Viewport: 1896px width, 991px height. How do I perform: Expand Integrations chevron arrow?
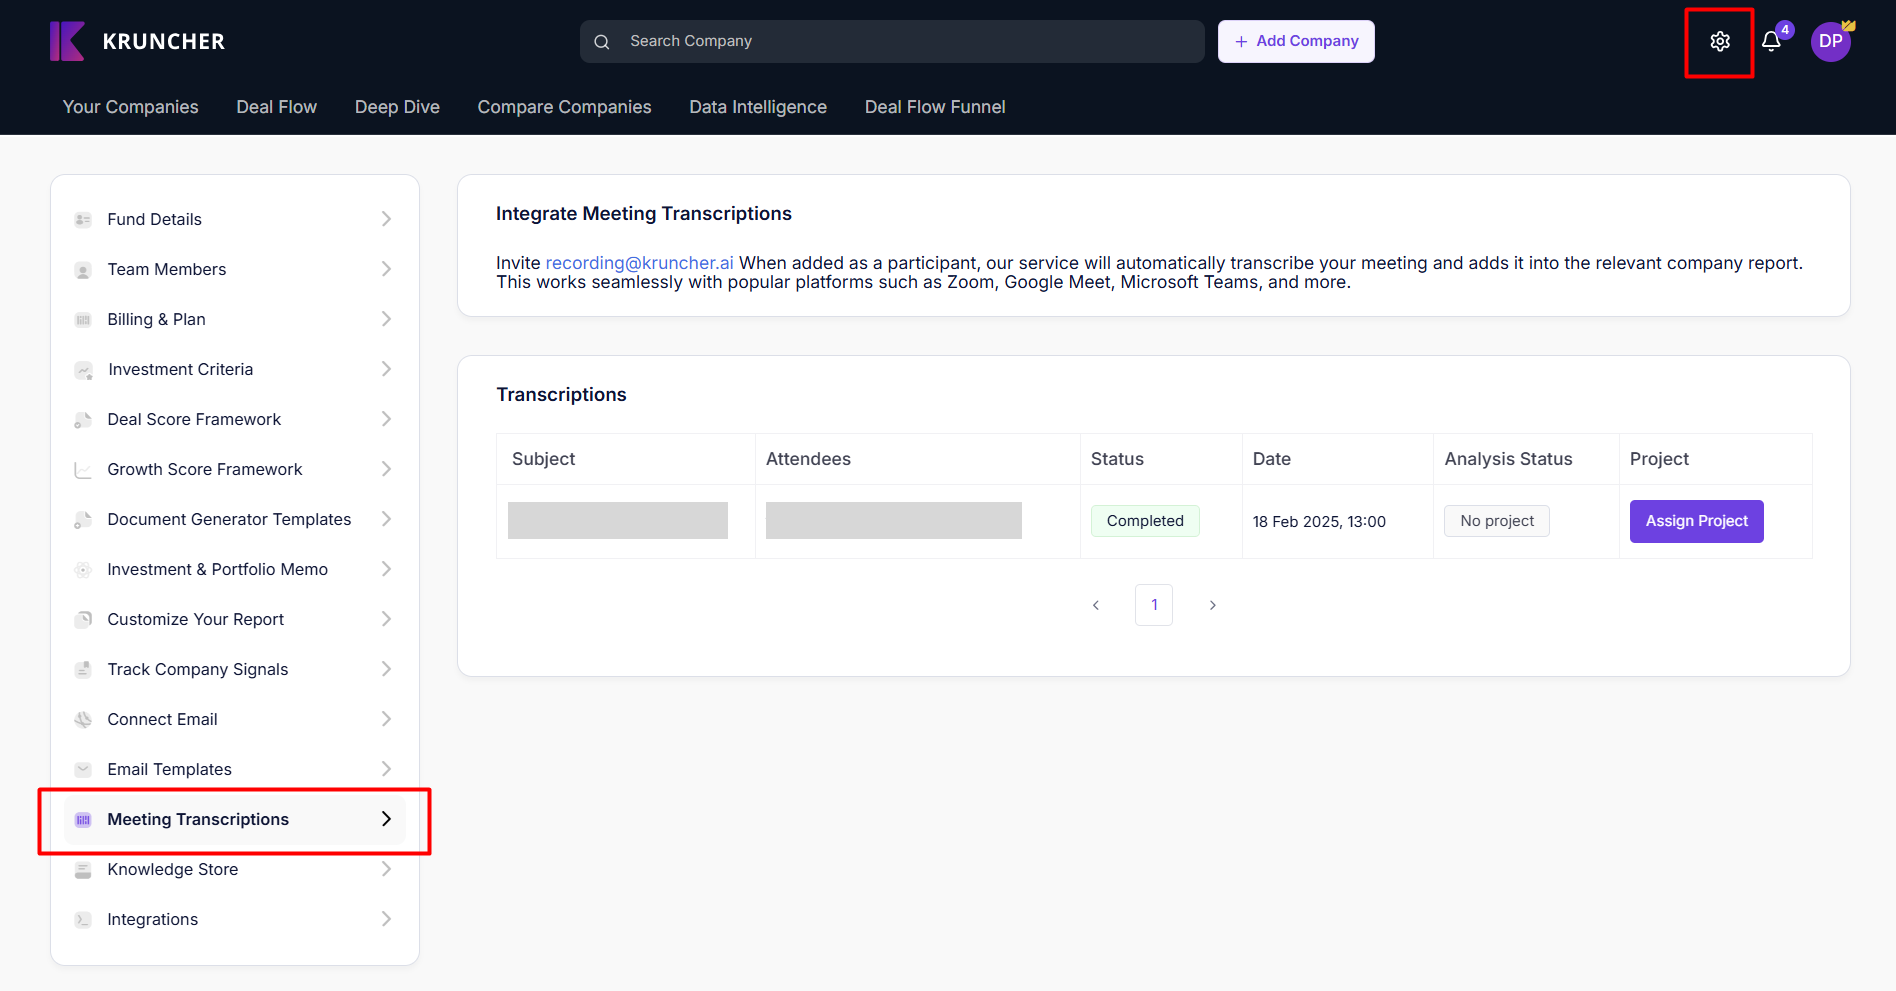[x=386, y=919]
